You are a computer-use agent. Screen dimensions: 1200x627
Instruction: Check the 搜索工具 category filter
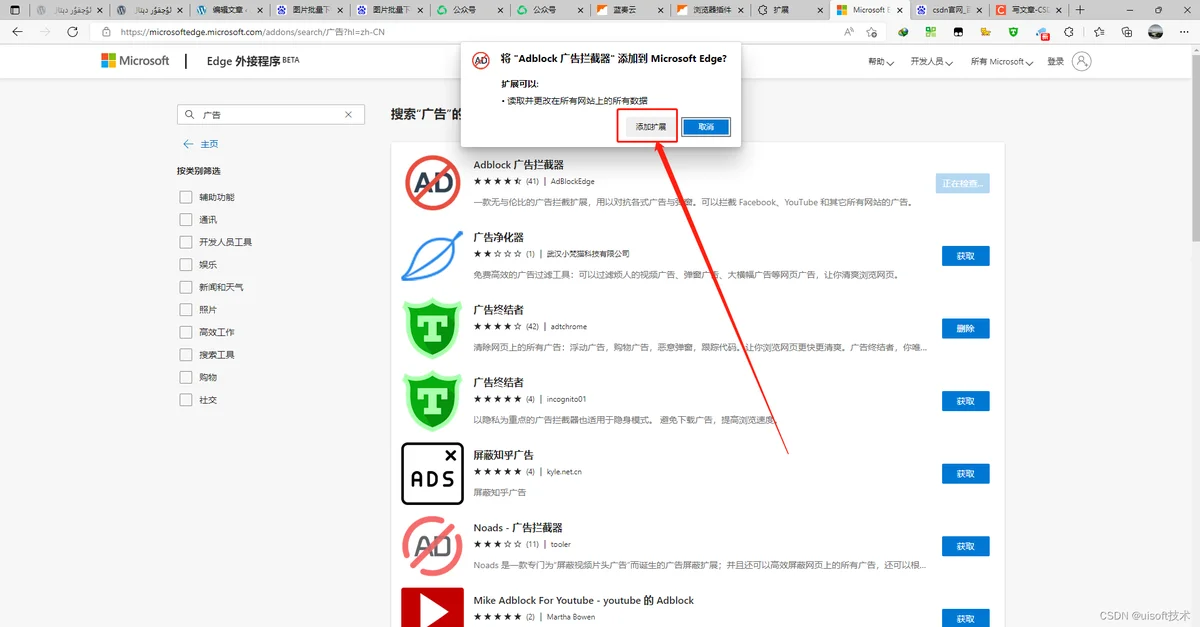pos(186,355)
